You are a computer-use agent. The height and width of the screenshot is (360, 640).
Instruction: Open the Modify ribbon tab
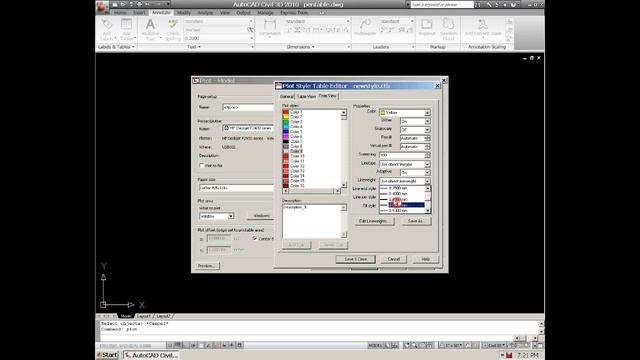coord(184,13)
